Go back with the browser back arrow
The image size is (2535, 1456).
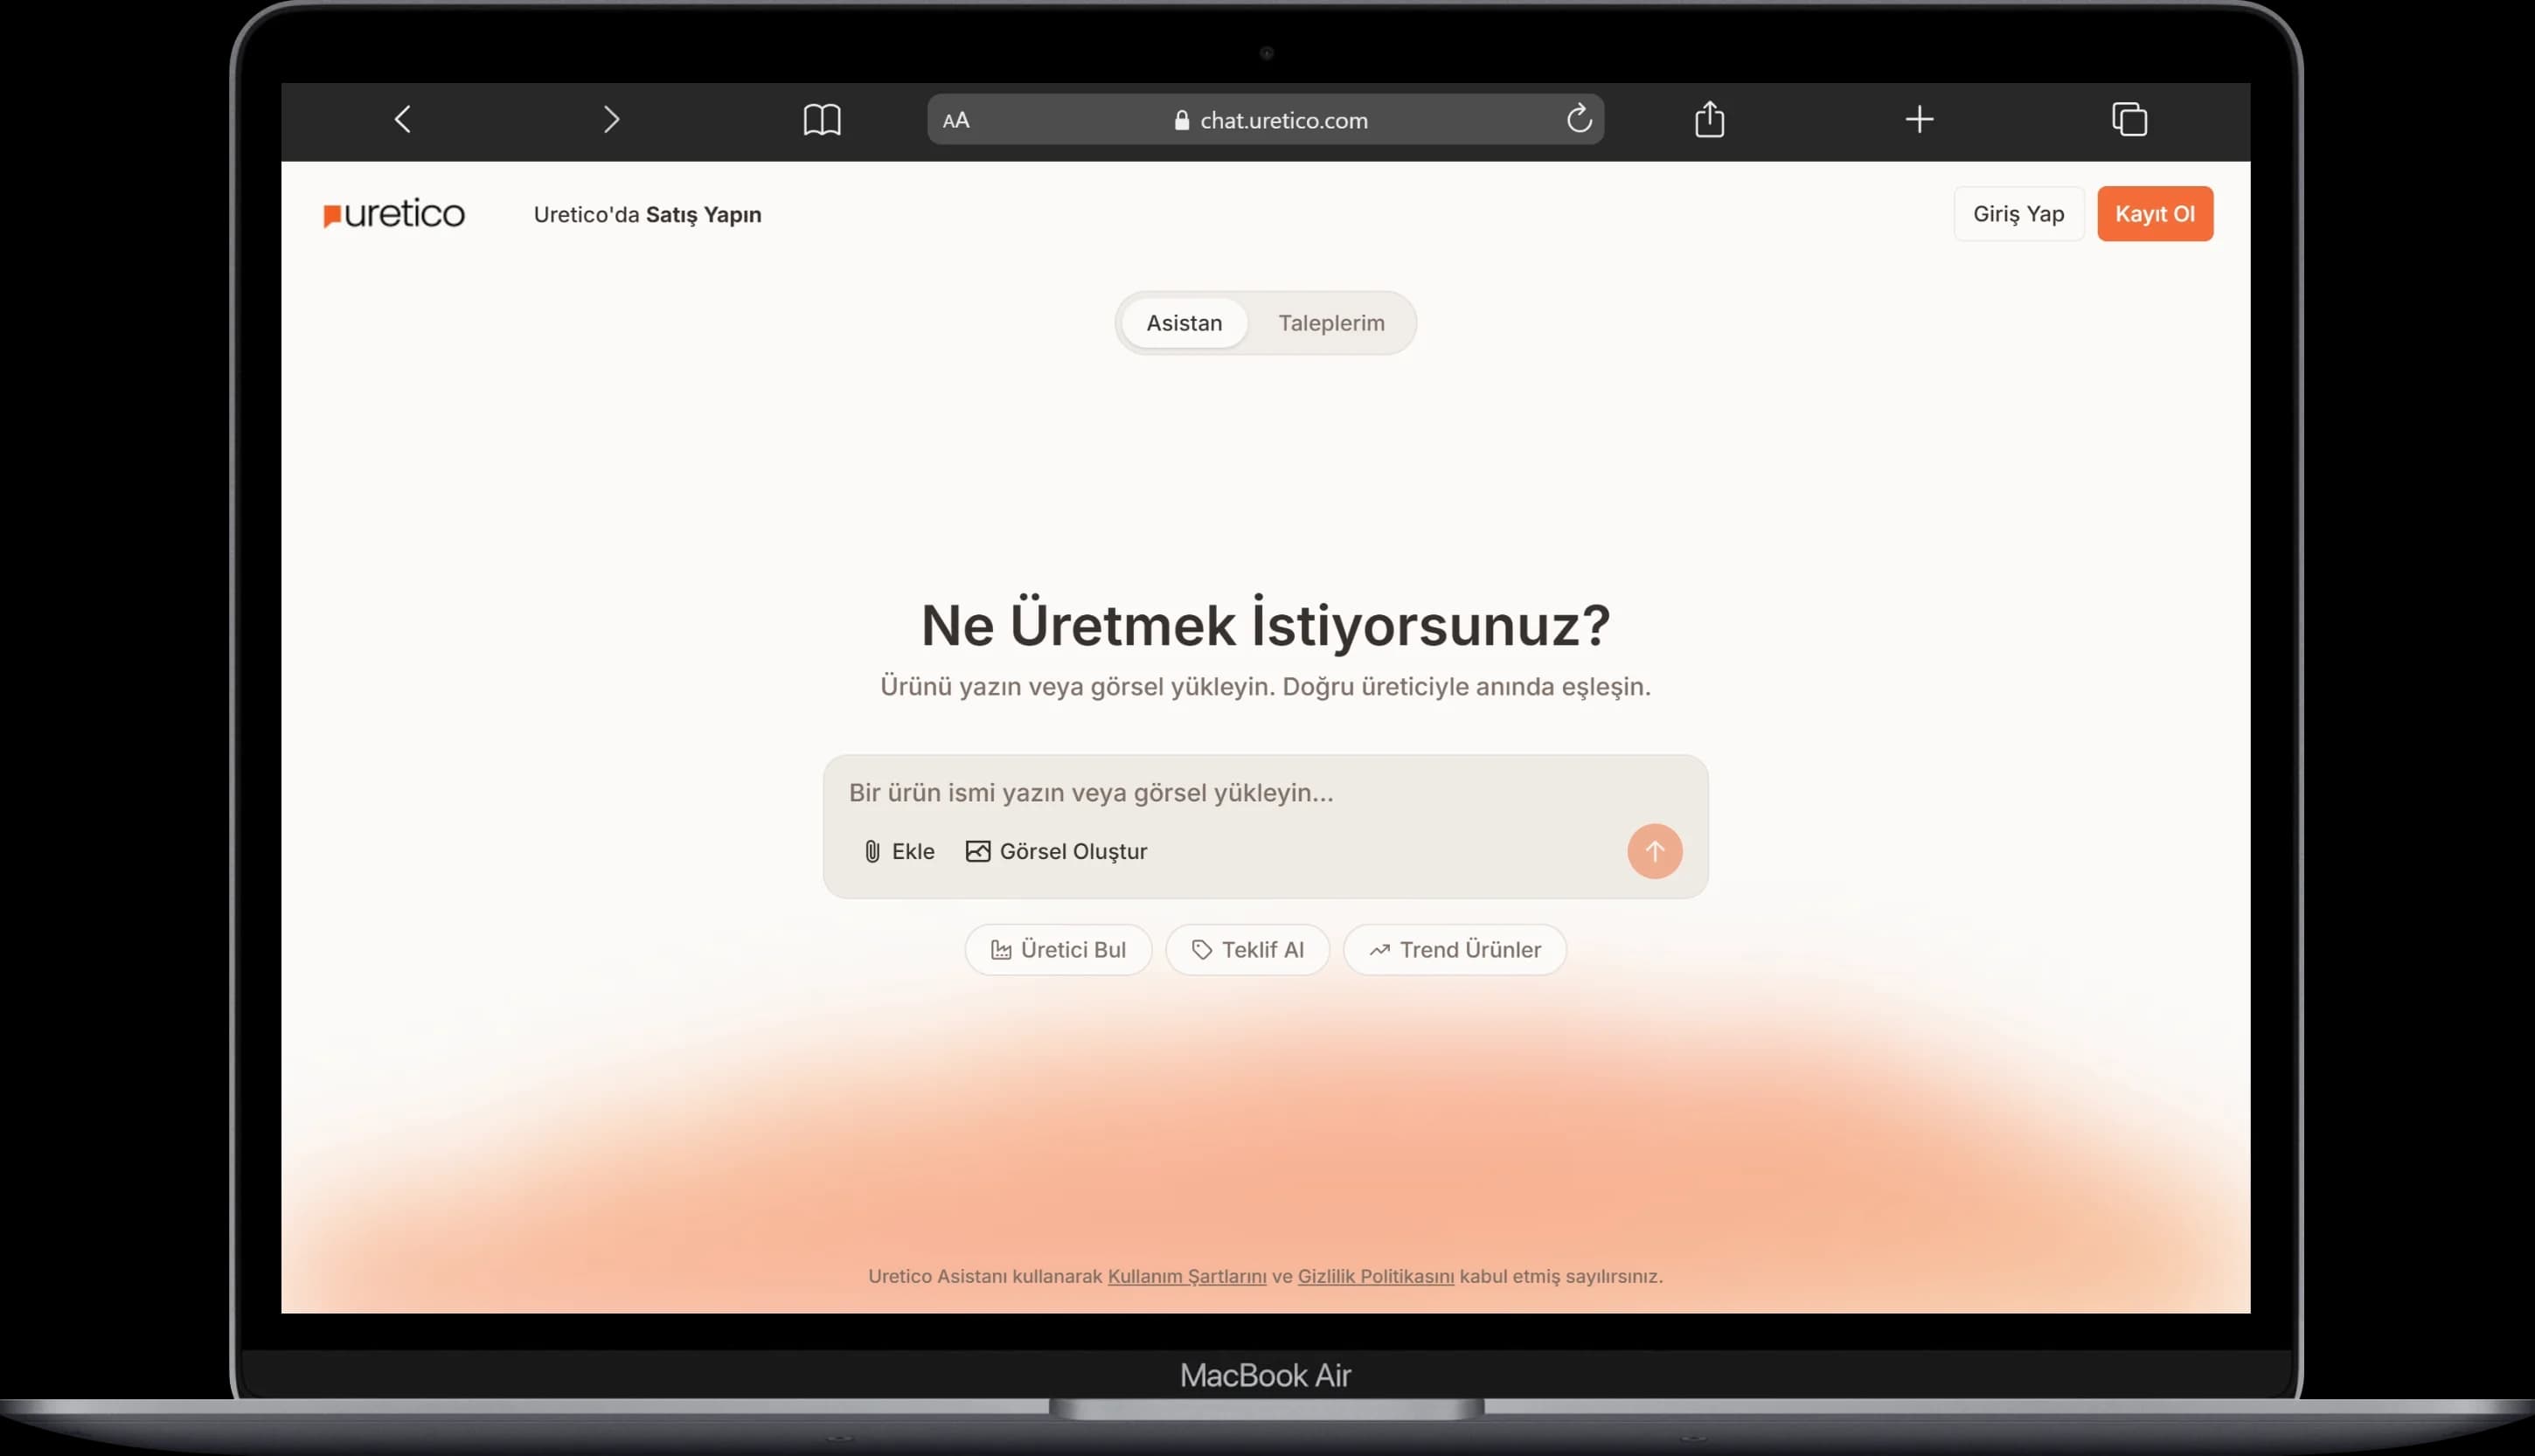(x=402, y=120)
